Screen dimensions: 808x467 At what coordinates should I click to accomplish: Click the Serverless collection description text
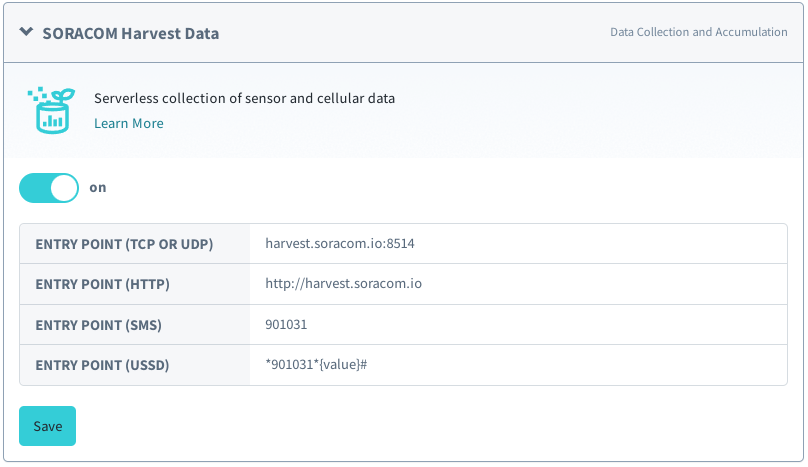point(245,99)
